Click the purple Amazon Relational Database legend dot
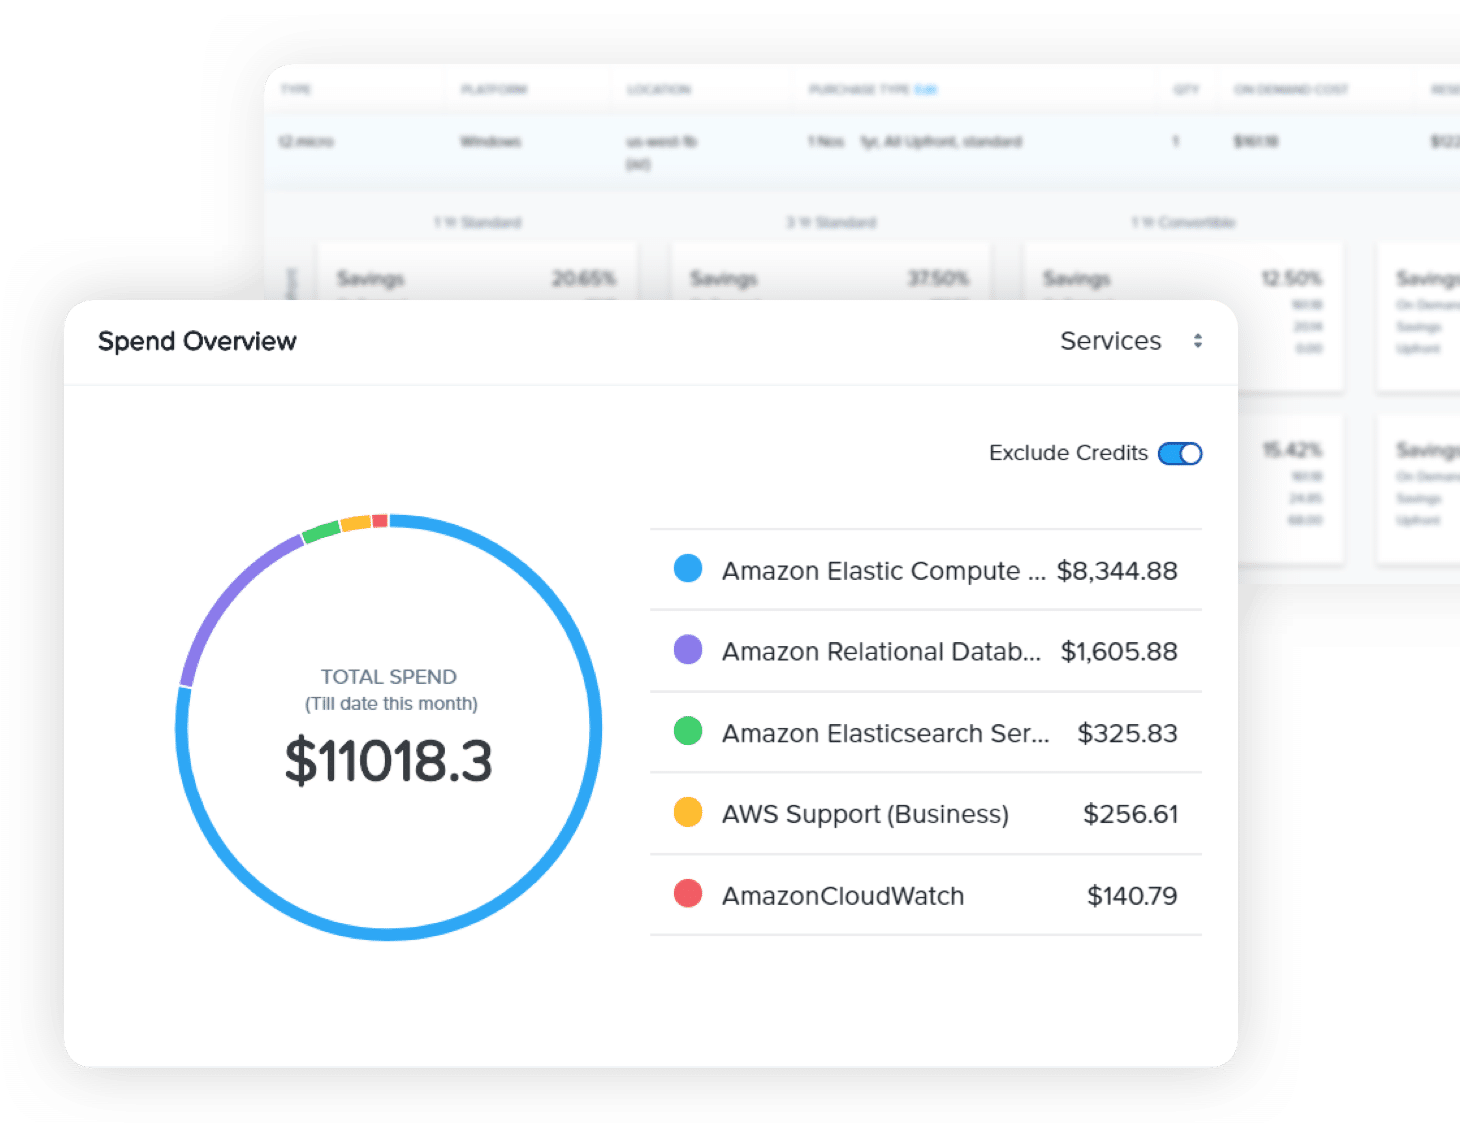1460x1132 pixels. pos(688,649)
